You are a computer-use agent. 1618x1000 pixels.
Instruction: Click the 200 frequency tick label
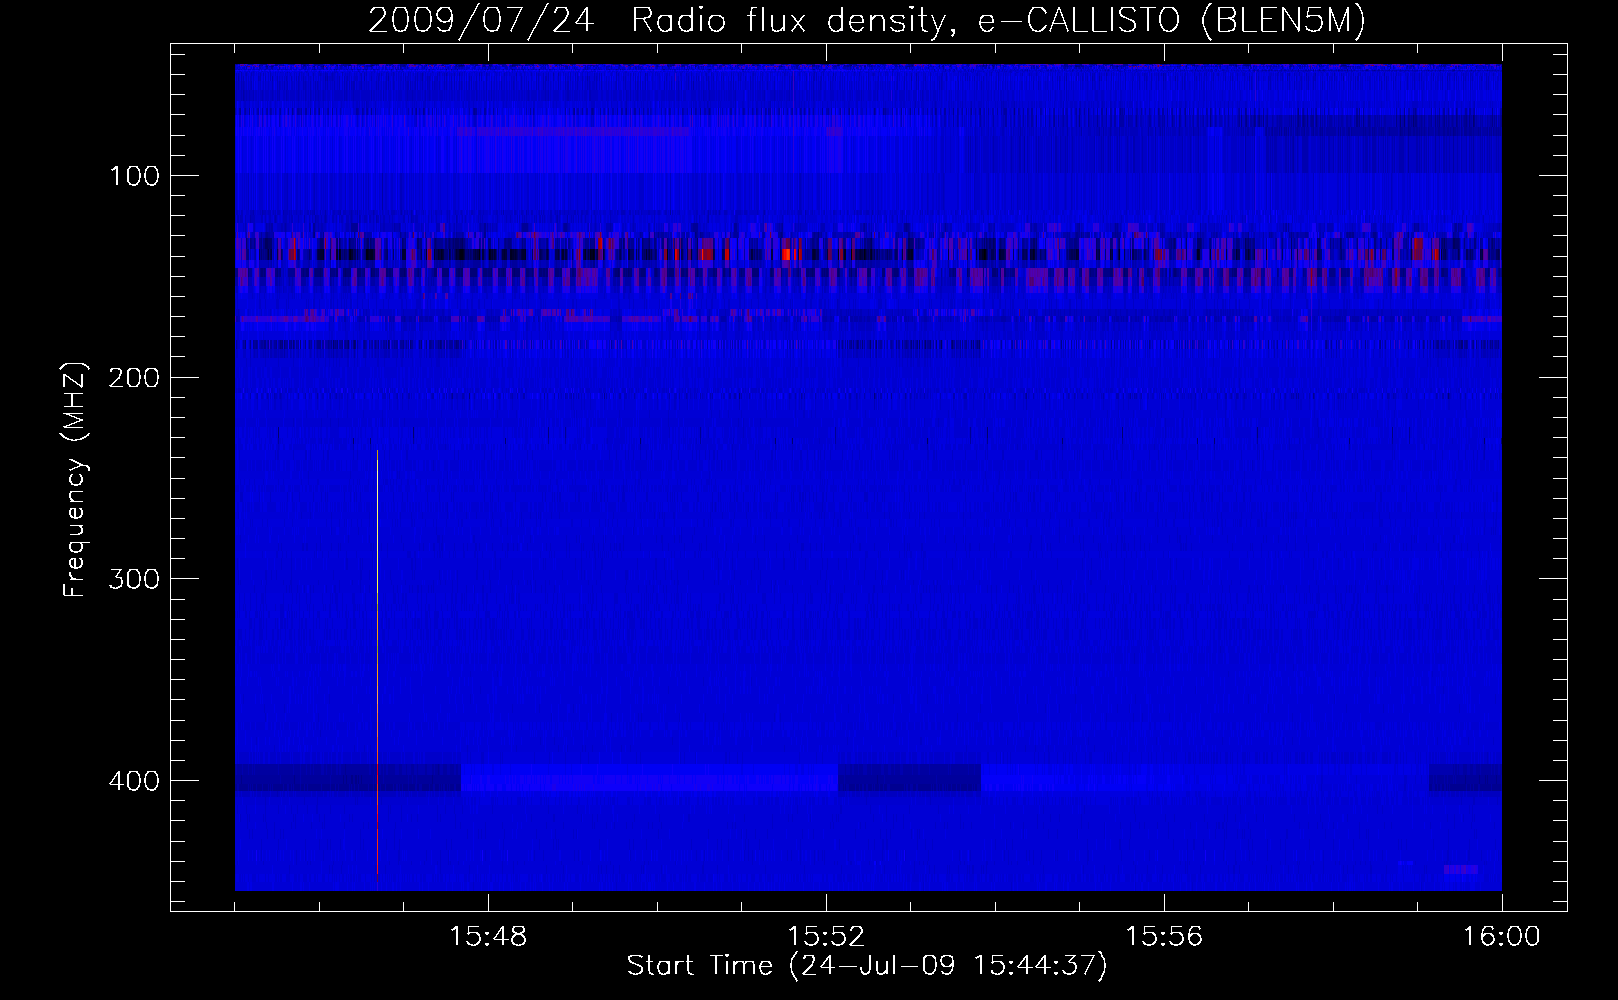[134, 377]
